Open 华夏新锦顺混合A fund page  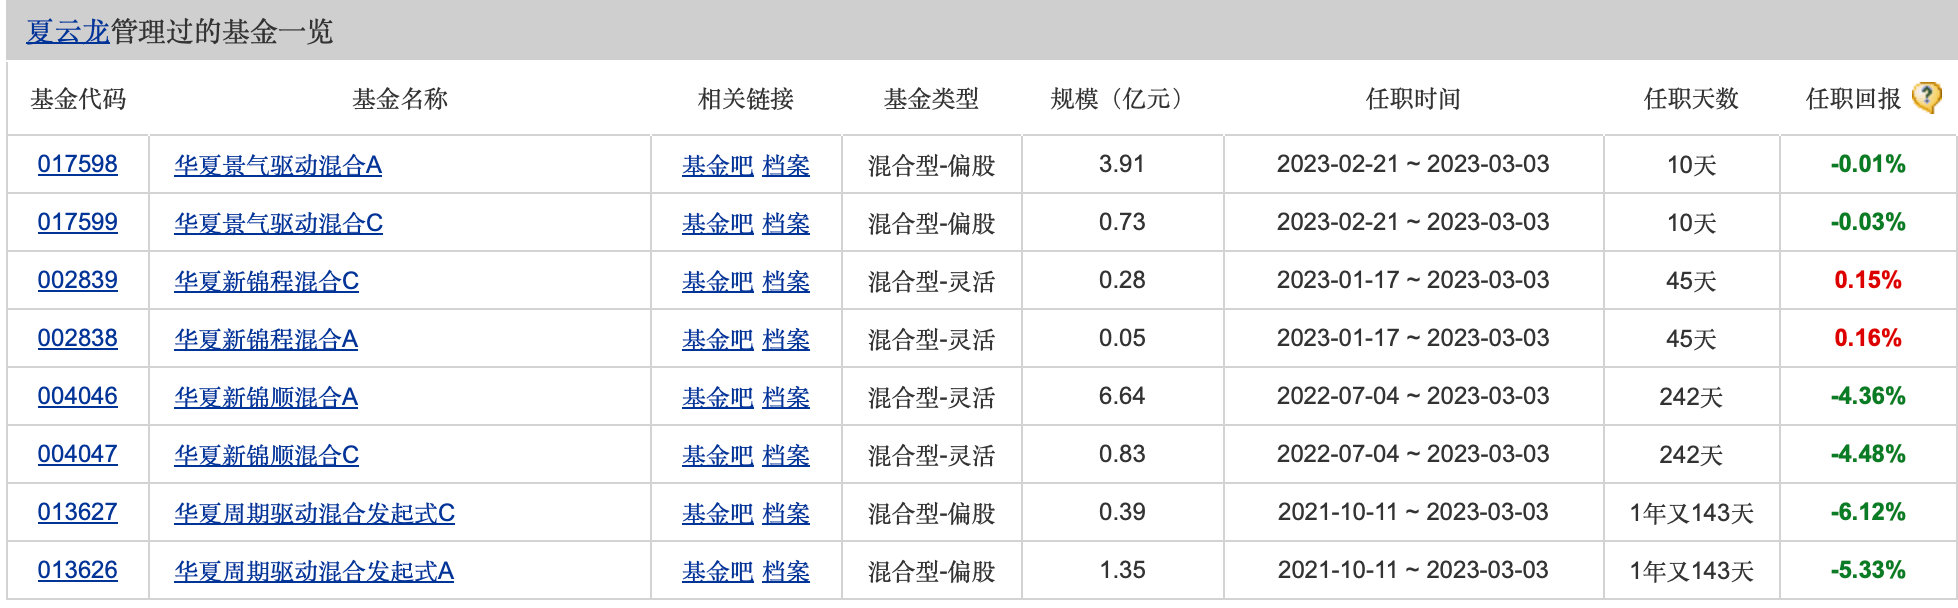[266, 397]
